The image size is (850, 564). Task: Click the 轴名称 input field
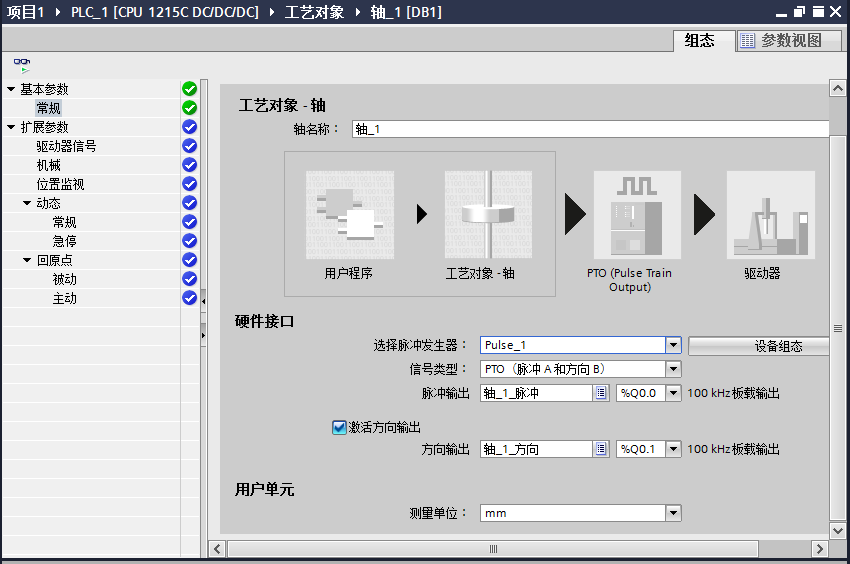[x=590, y=129]
